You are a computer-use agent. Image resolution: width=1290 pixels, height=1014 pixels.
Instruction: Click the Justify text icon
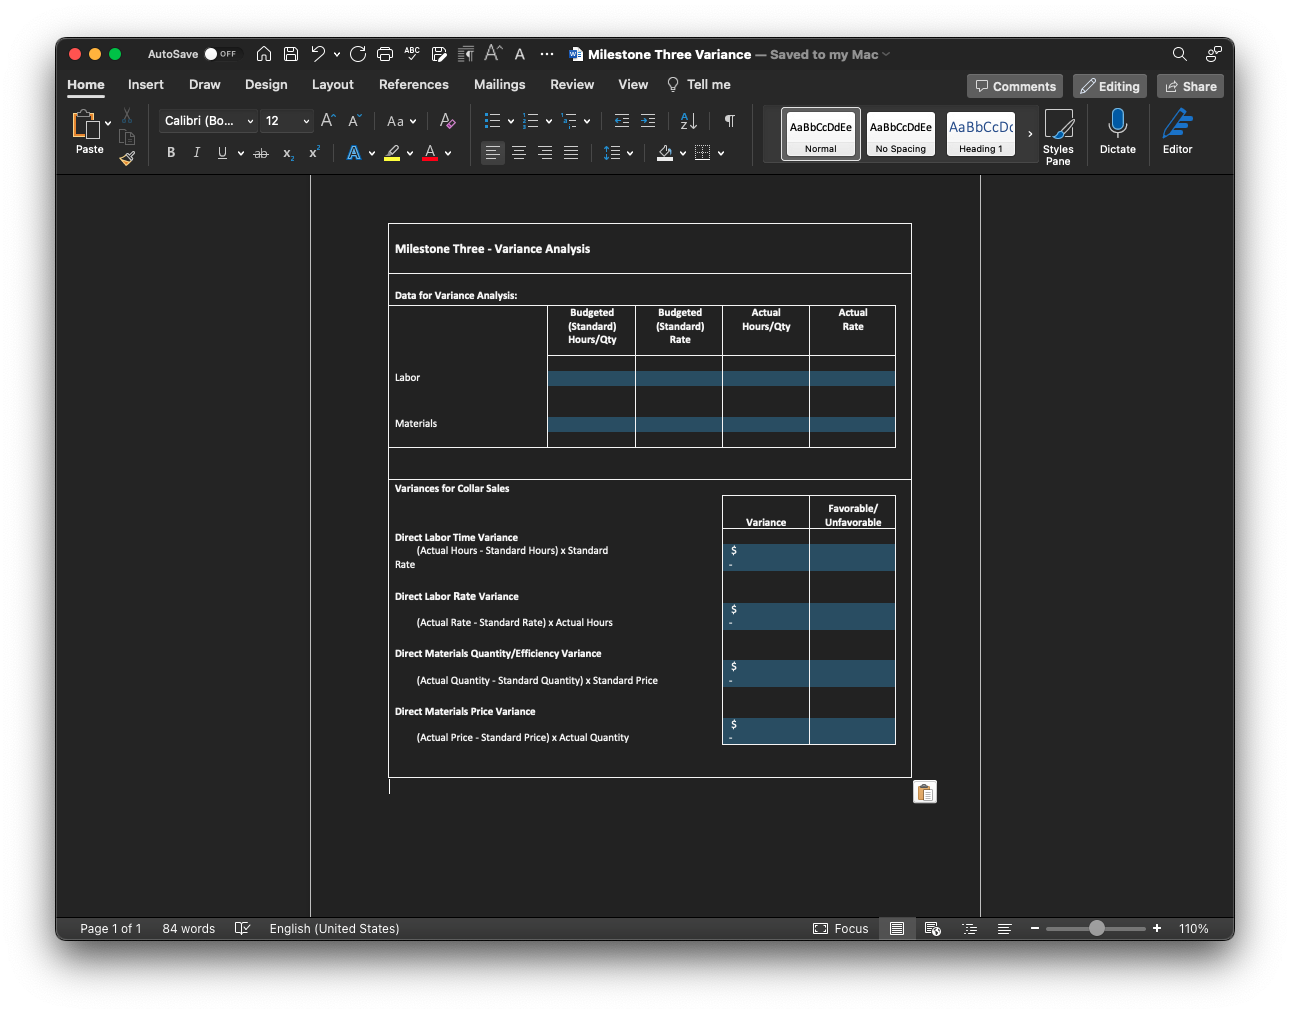click(x=571, y=153)
